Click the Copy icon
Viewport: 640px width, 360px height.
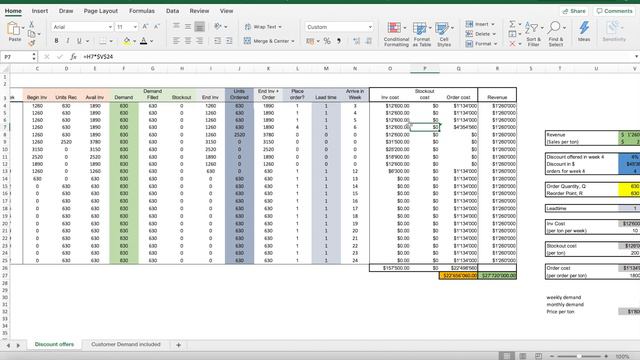tap(32, 33)
